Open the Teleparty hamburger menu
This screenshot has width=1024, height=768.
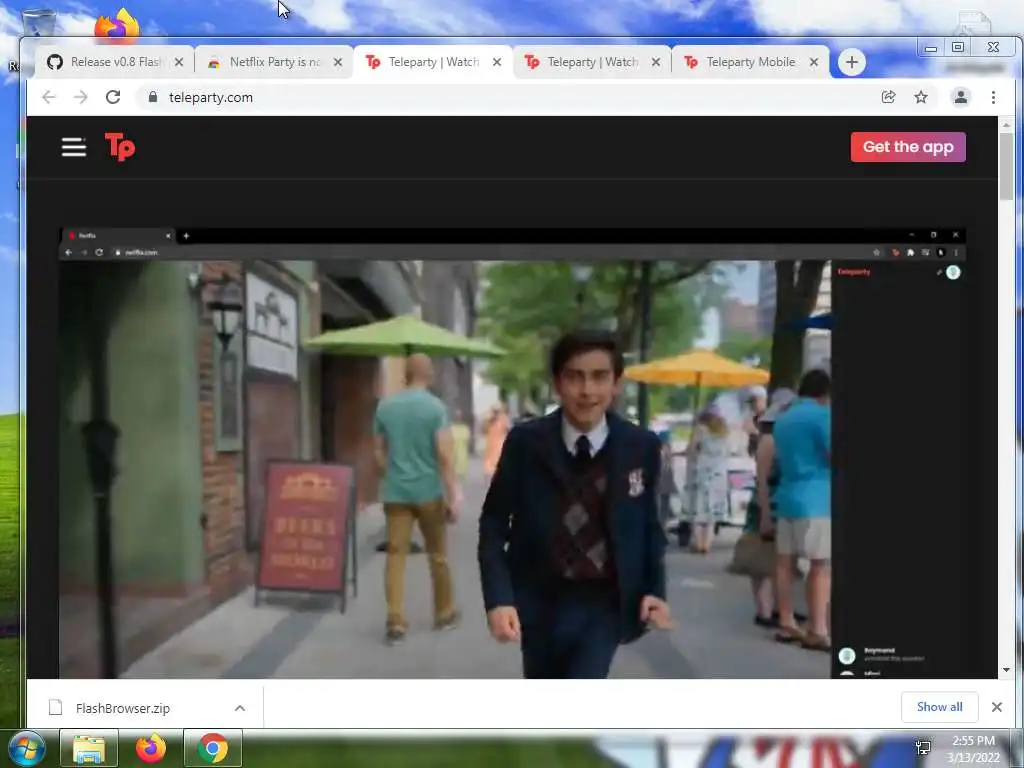pyautogui.click(x=74, y=147)
